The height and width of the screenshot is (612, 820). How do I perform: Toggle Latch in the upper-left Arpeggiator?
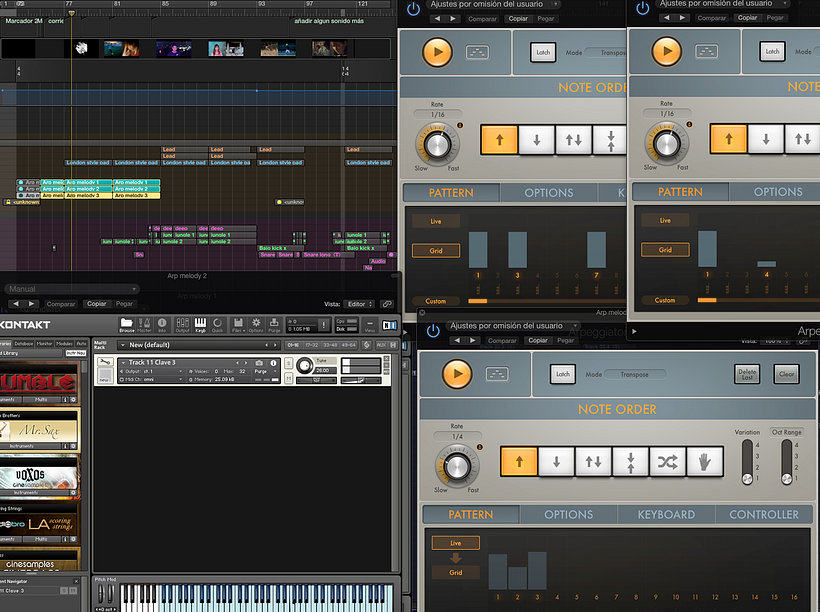pyautogui.click(x=543, y=52)
